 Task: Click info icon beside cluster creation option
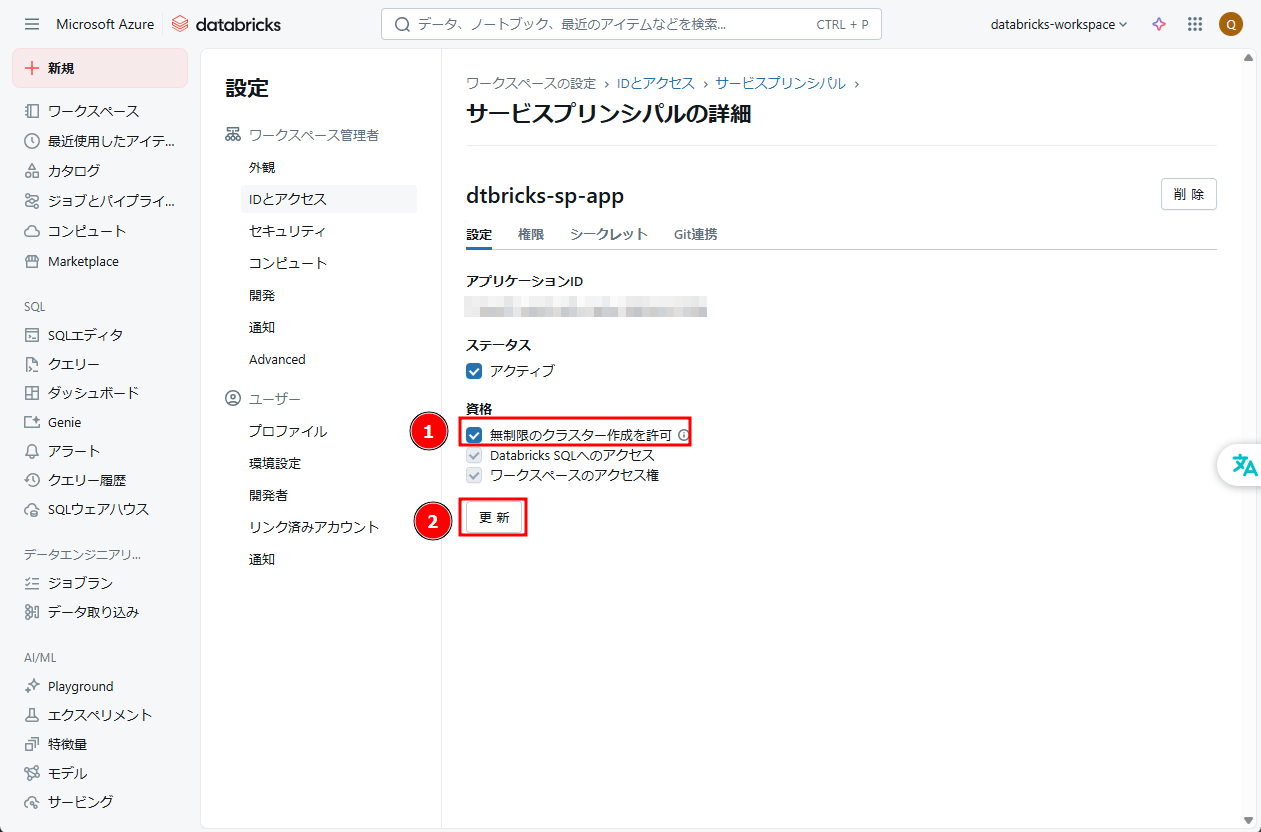click(684, 435)
